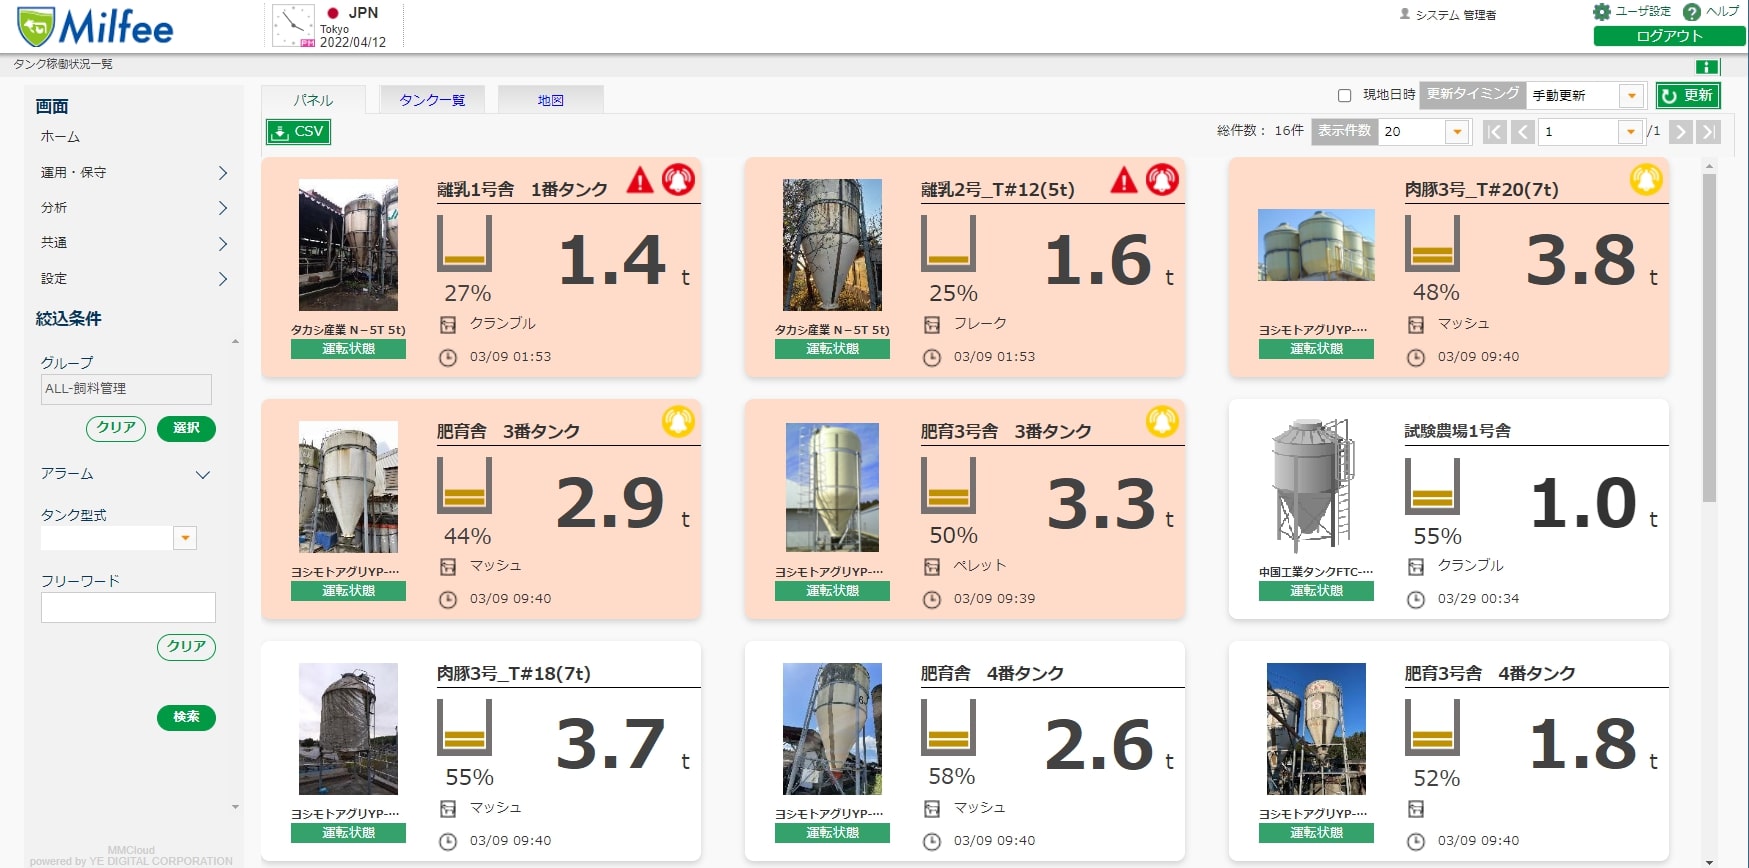This screenshot has width=1749, height=868.
Task: Click the main panel vertical scrollbar
Action: [x=1709, y=338]
